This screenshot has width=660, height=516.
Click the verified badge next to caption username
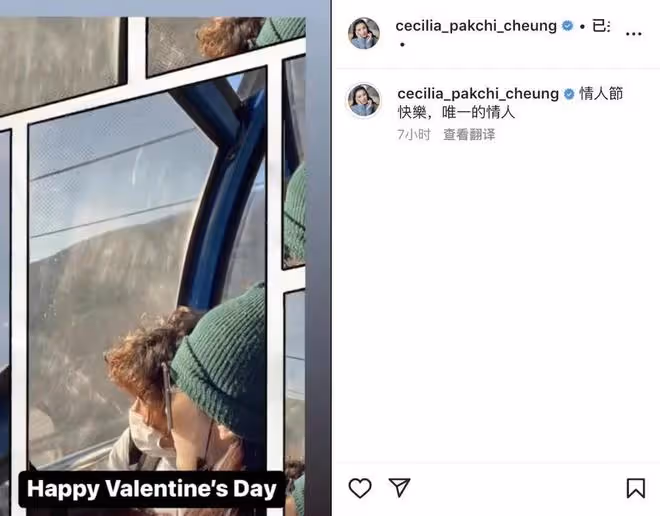[x=569, y=94]
